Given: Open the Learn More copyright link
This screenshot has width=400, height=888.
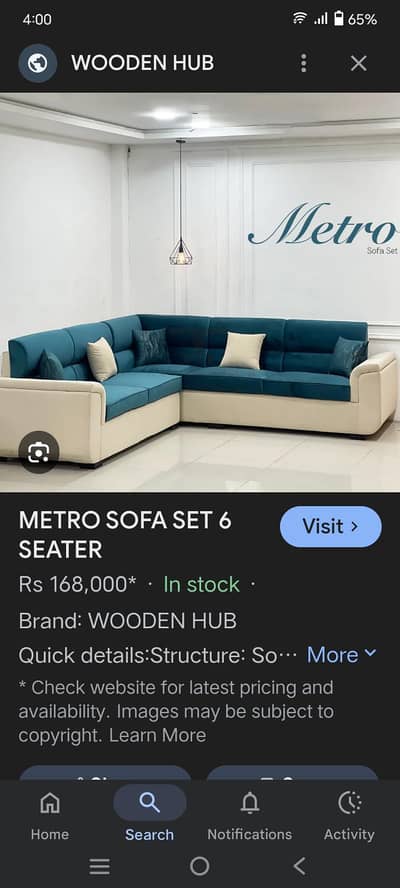Looking at the screenshot, I should coord(158,735).
